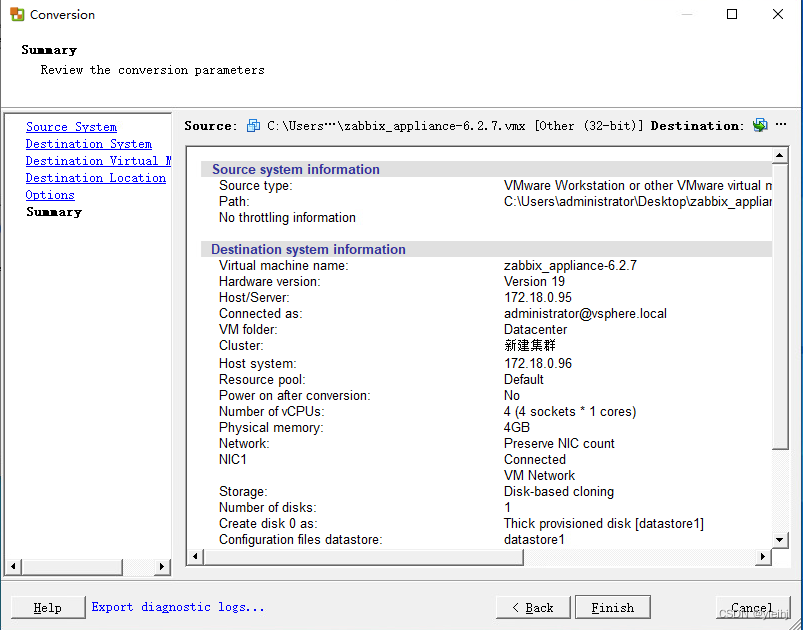Cancel the conversion wizard
This screenshot has height=630, width=803.
pyautogui.click(x=752, y=607)
